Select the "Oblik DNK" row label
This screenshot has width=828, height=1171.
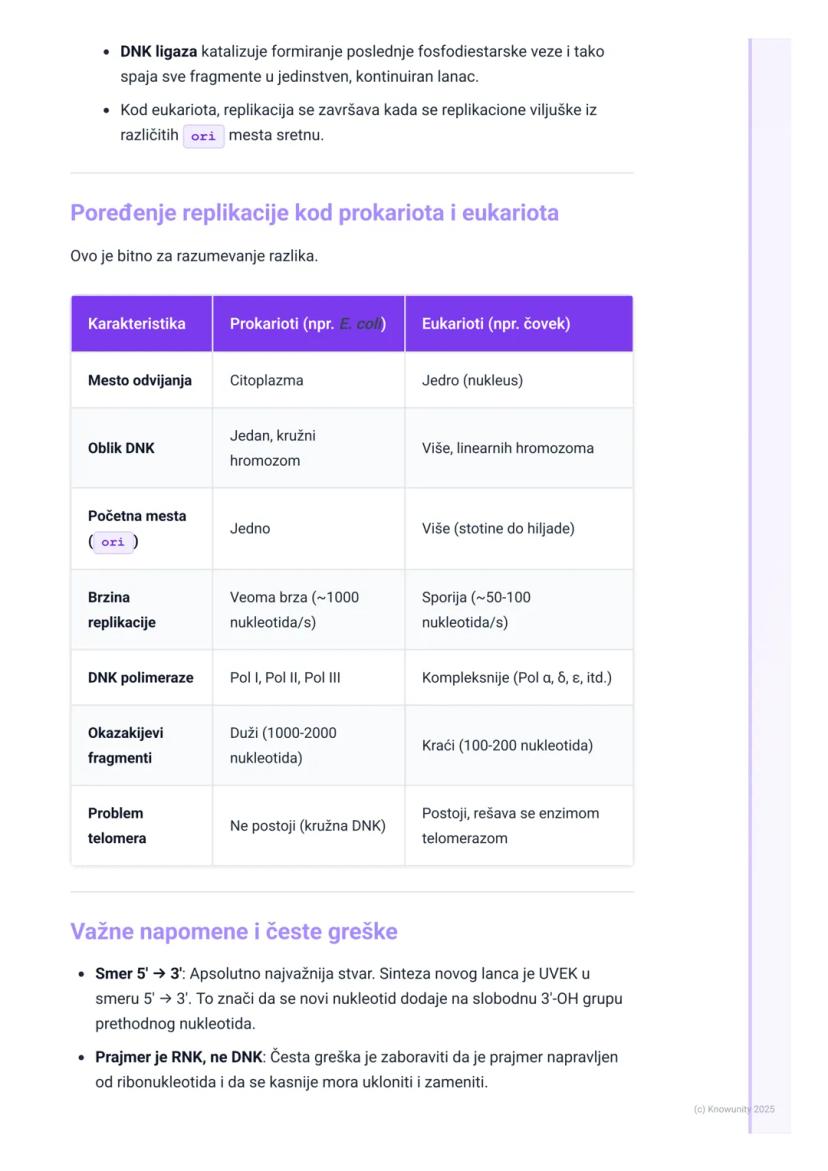pyautogui.click(x=121, y=448)
